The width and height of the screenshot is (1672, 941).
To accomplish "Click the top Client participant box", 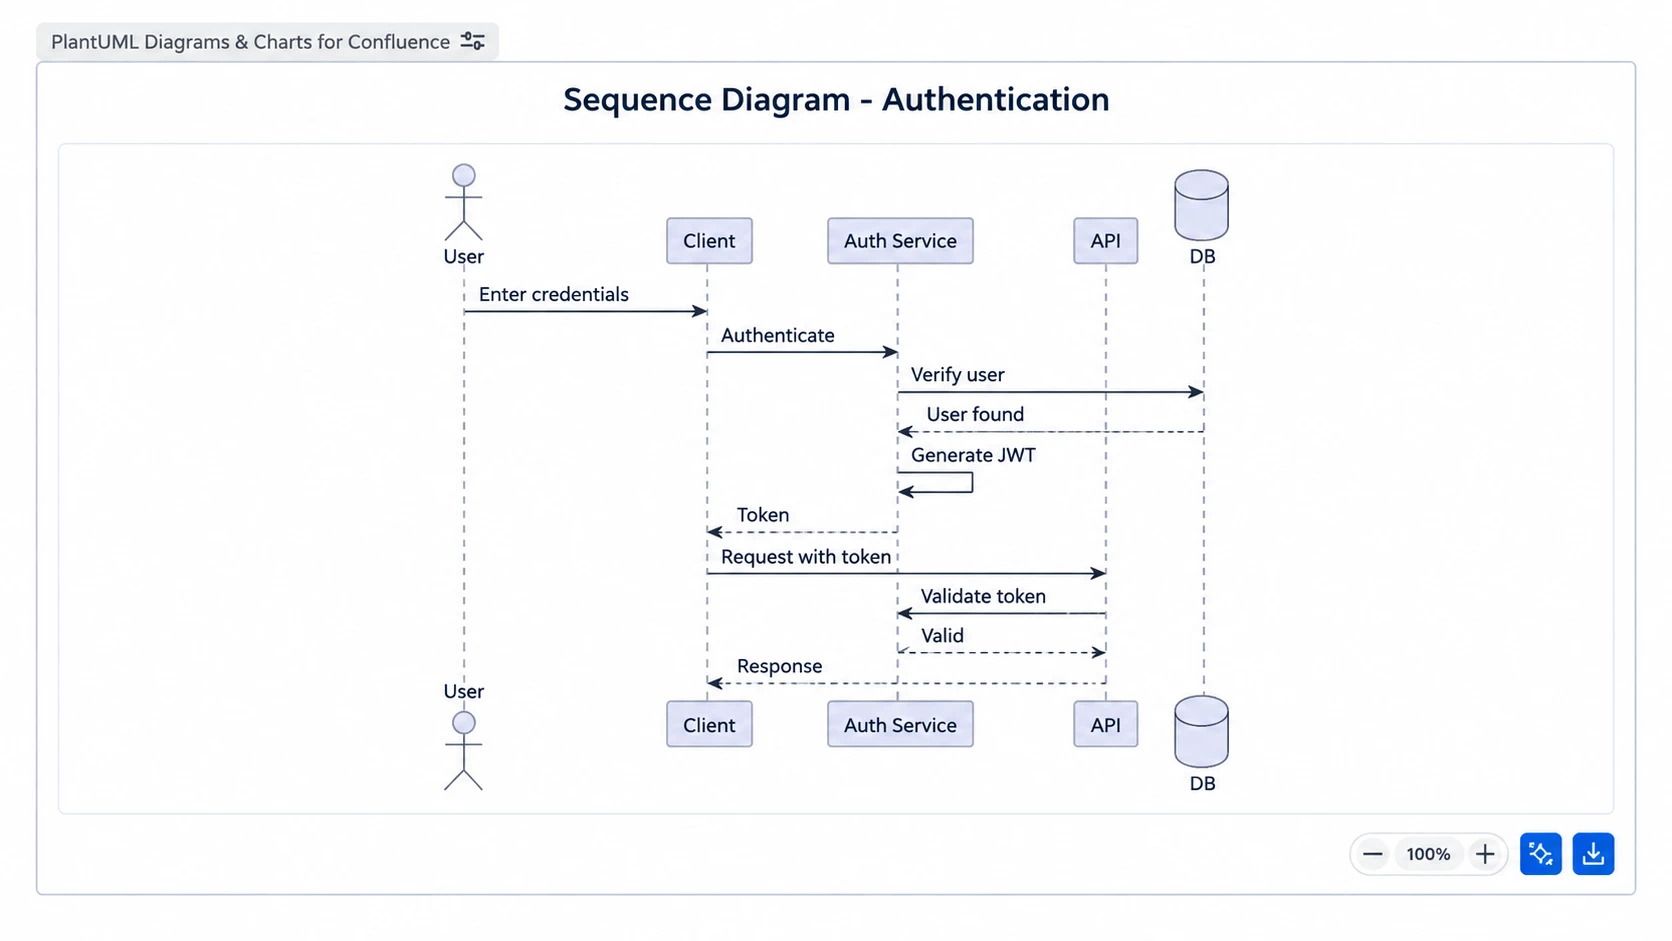I will 709,241.
